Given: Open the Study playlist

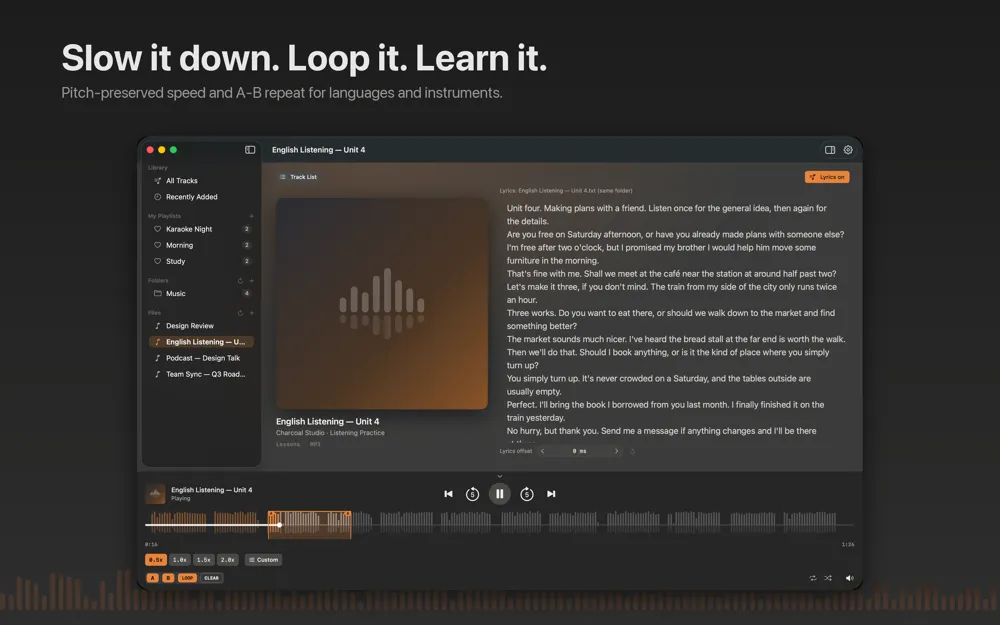Looking at the screenshot, I should point(201,261).
